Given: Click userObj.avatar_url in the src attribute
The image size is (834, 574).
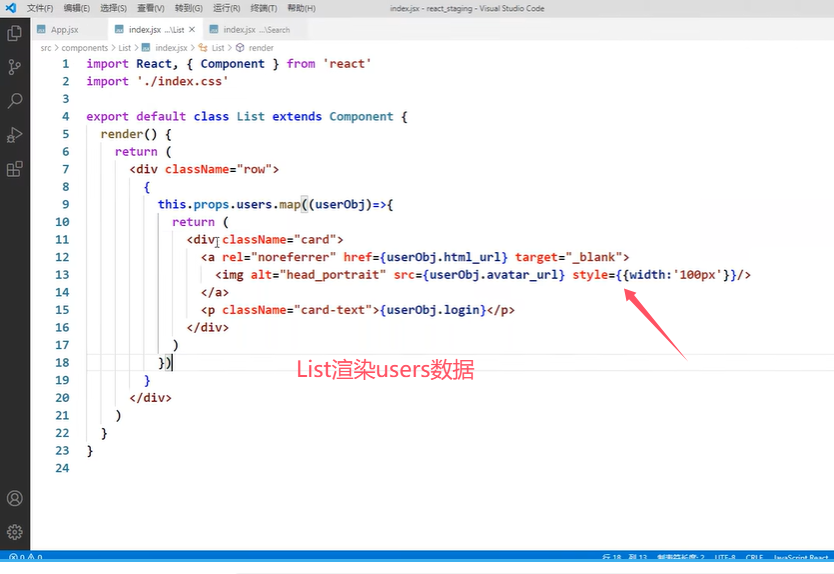Looking at the screenshot, I should [494, 274].
